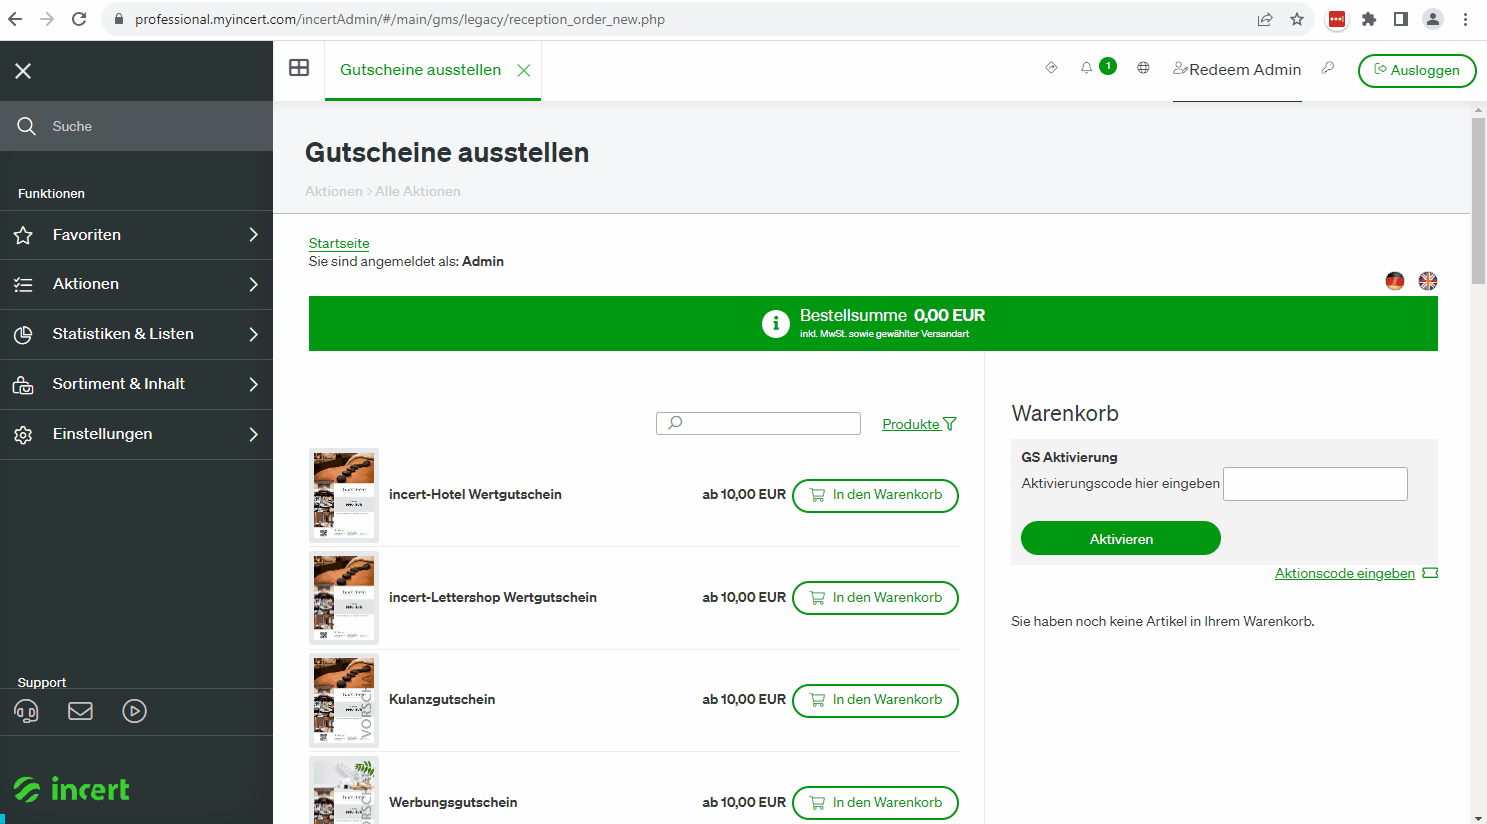Open support headset icon in sidebar
Viewport: 1487px width, 824px height.
click(26, 711)
